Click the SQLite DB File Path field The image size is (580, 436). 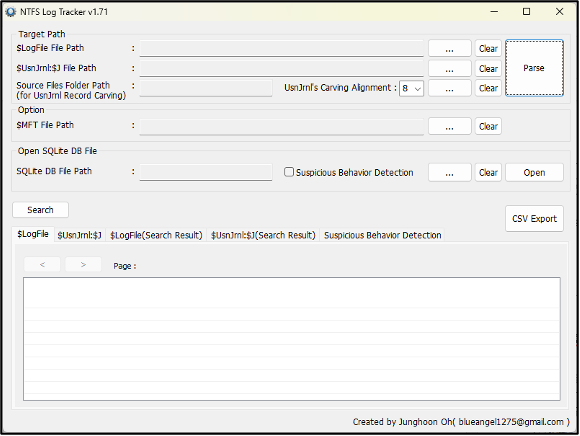pos(206,173)
